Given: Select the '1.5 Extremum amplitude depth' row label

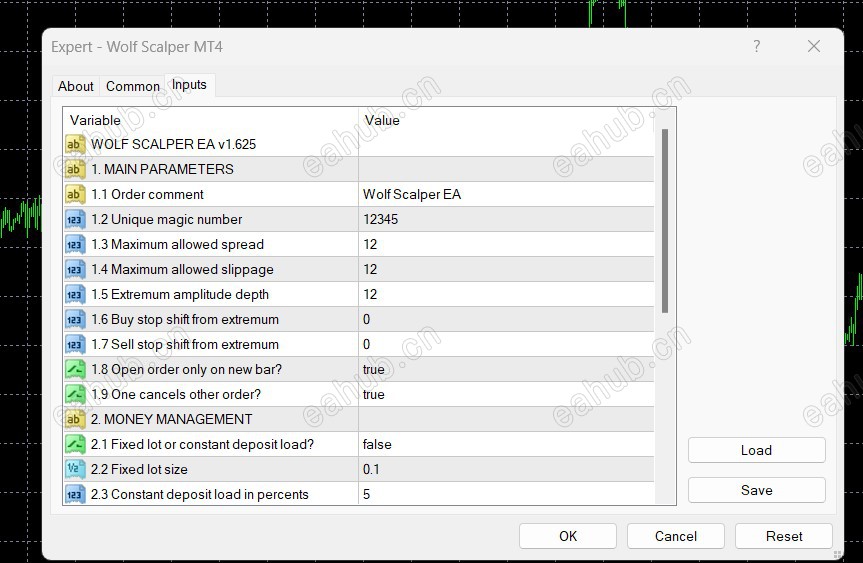Looking at the screenshot, I should pyautogui.click(x=180, y=294).
